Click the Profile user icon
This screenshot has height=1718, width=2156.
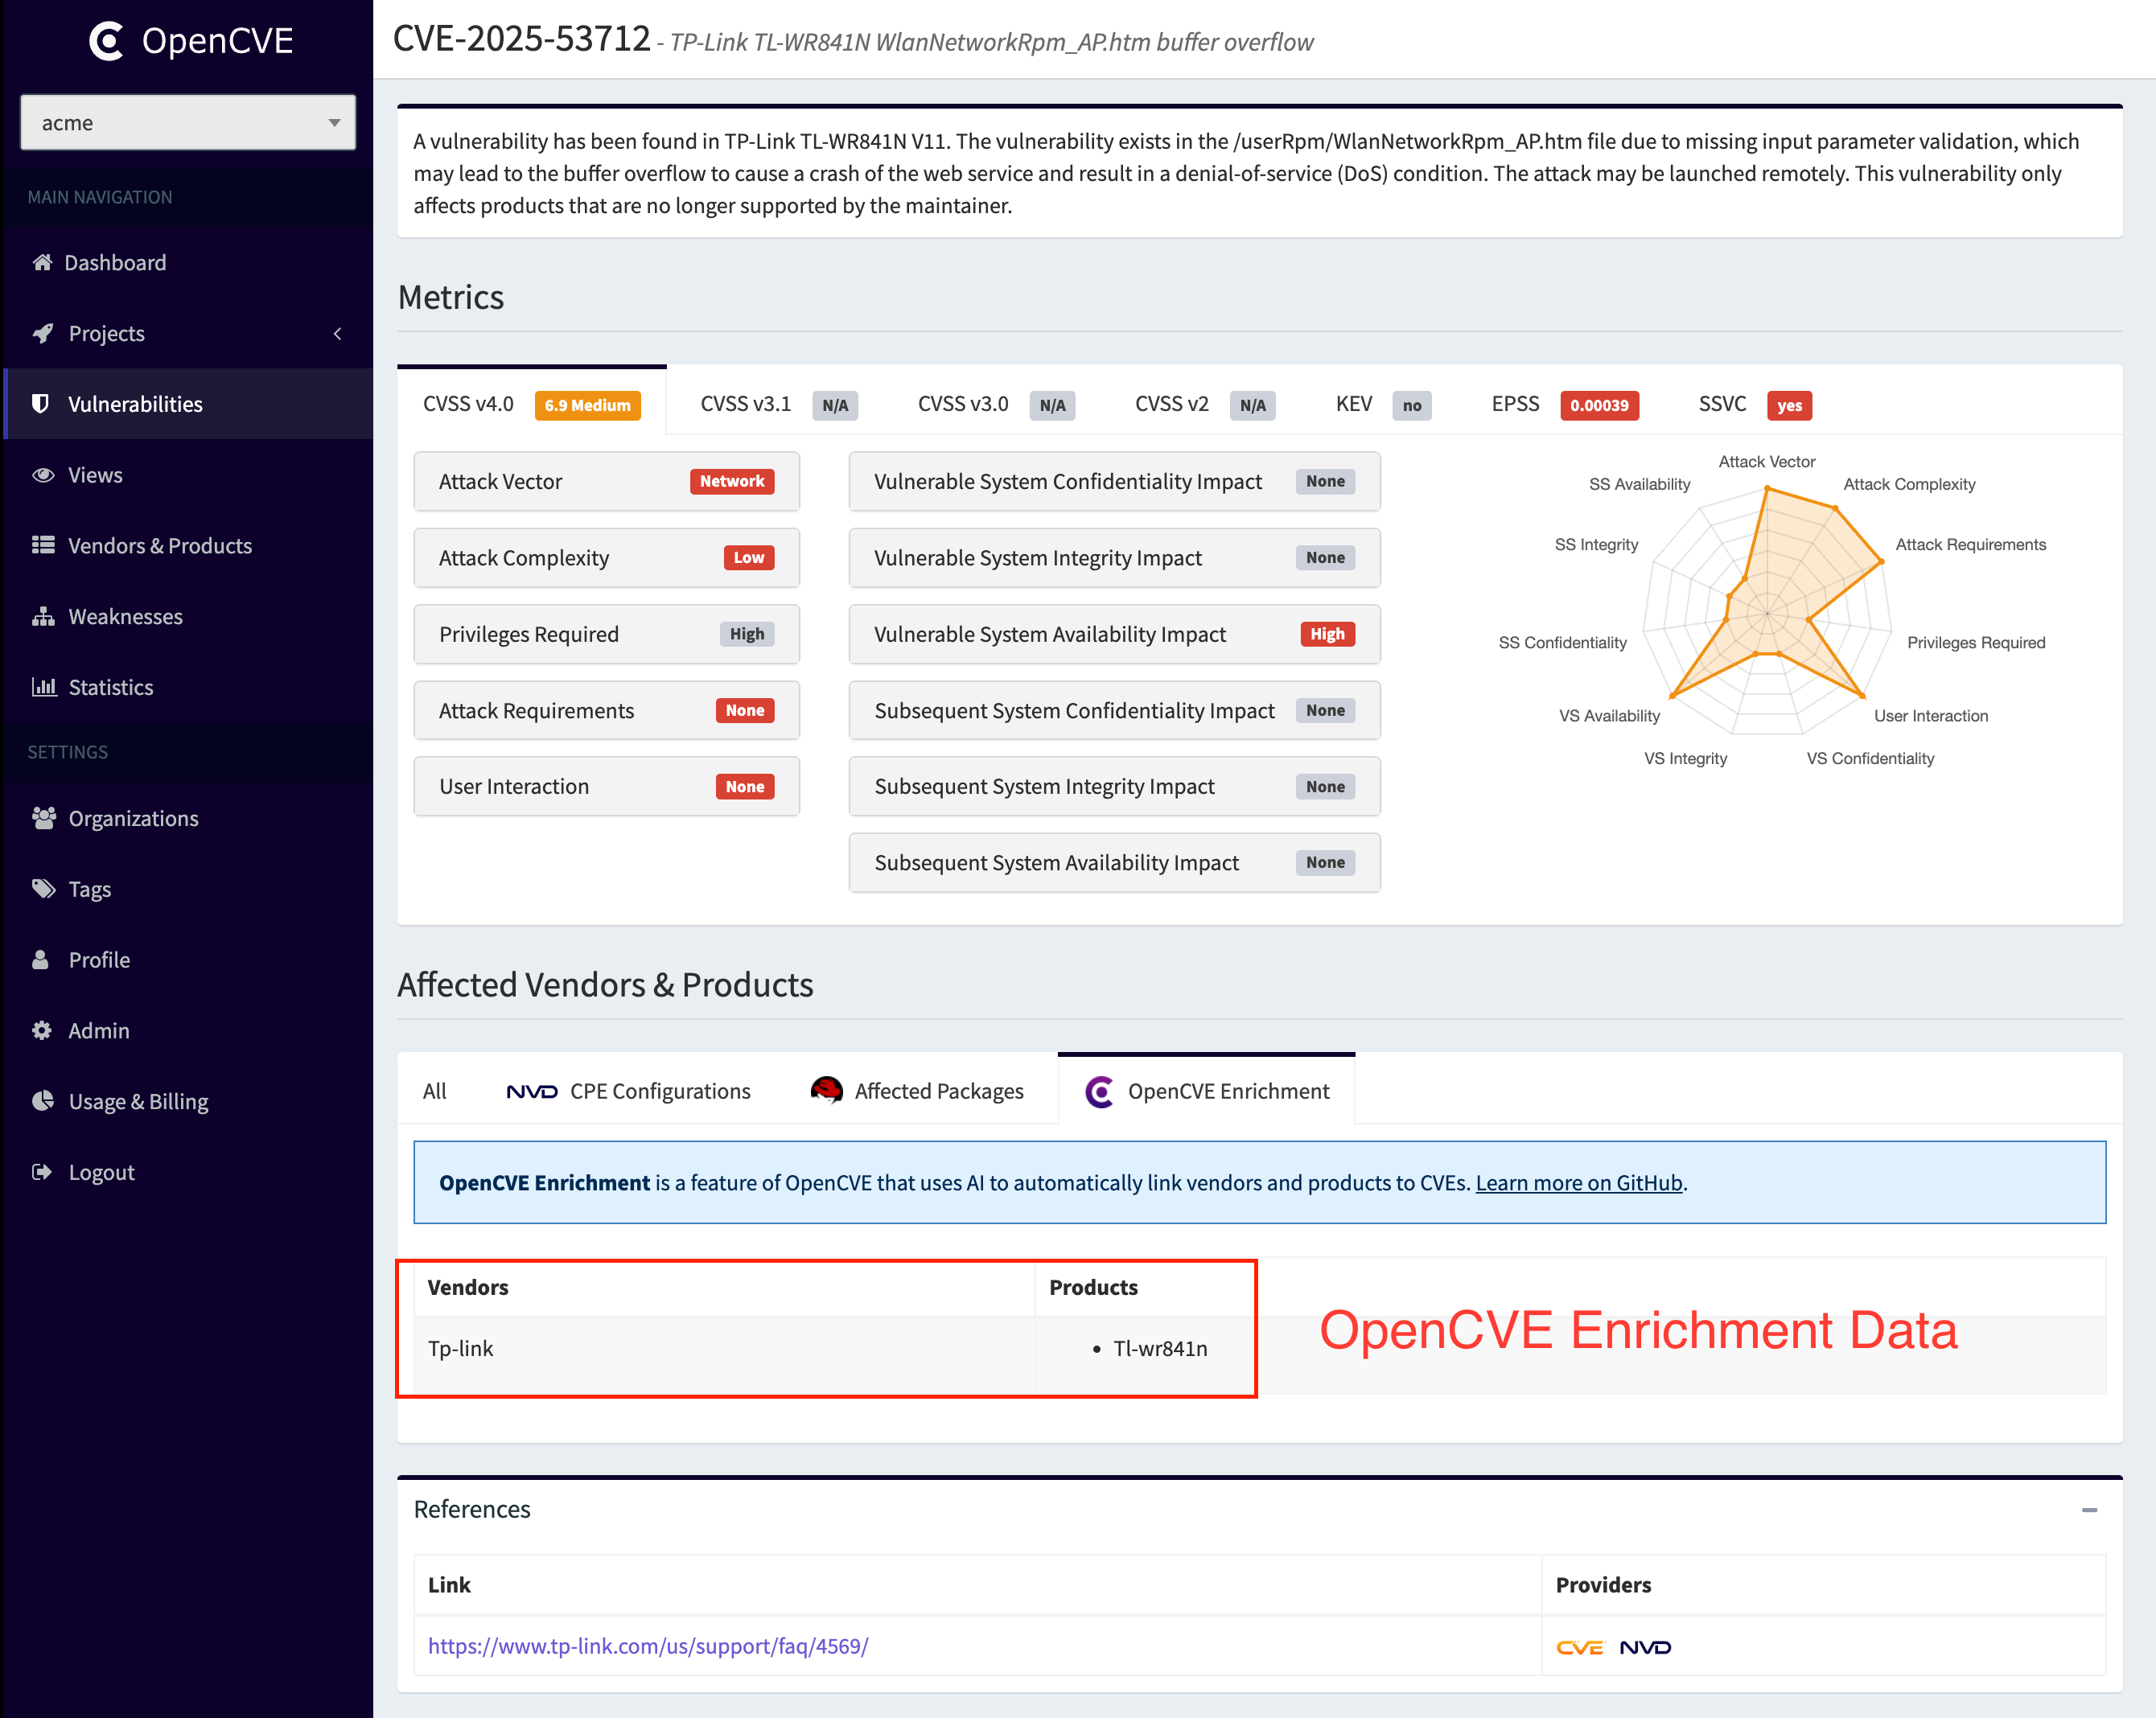40,959
